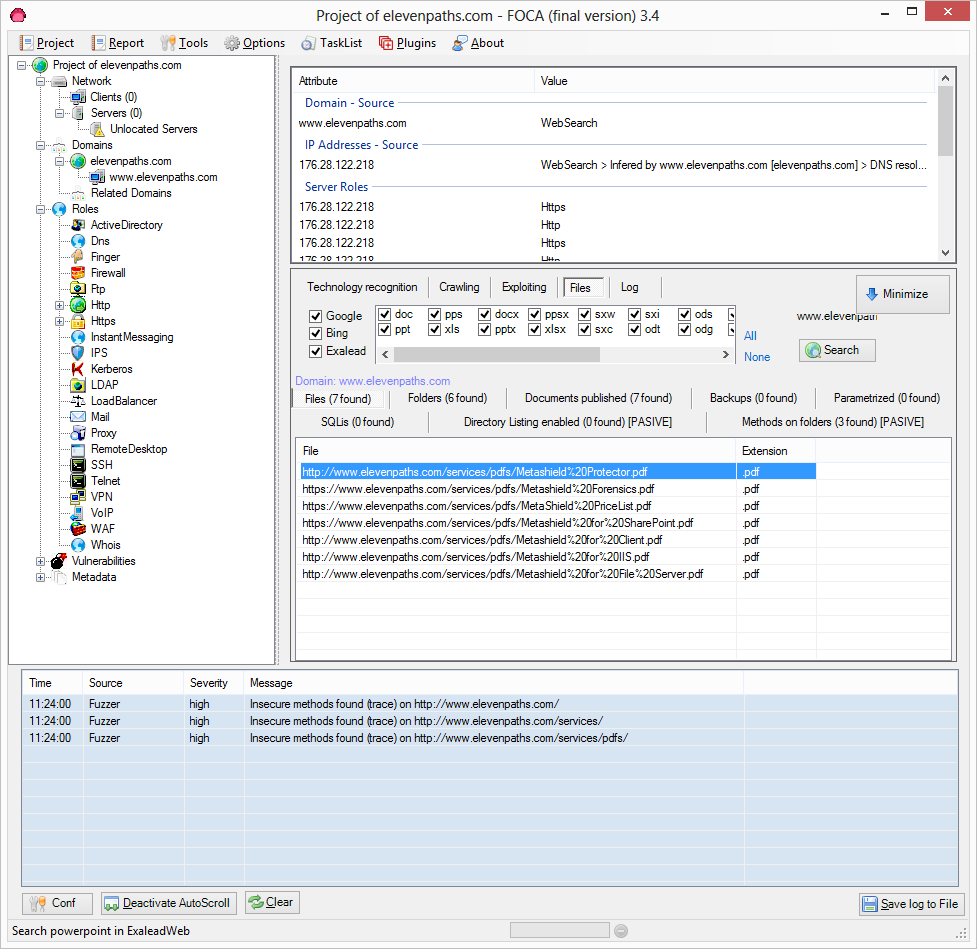977x949 pixels.
Task: Collapse the Domains tree node
Action: click(x=41, y=145)
